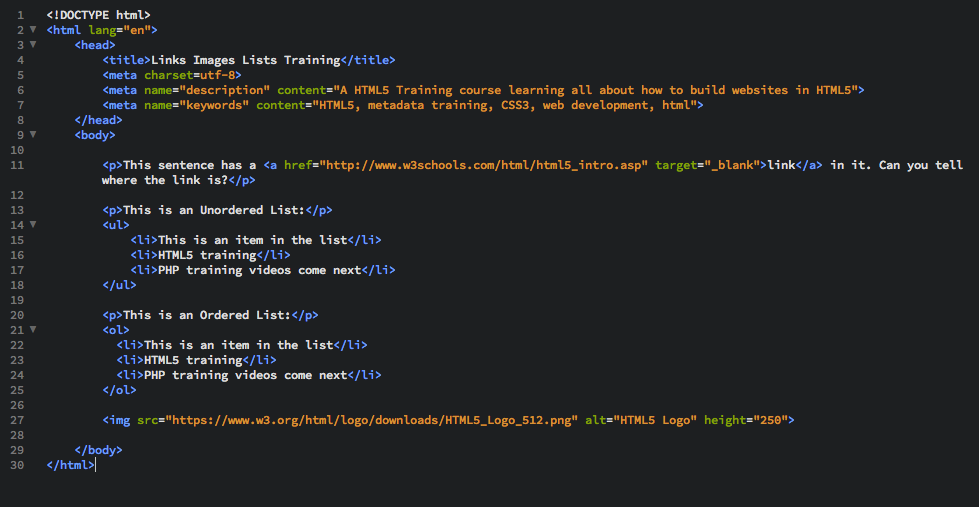Screen dimensions: 979x507
Task: Click line number 27 in the gutter
Action: (17, 420)
